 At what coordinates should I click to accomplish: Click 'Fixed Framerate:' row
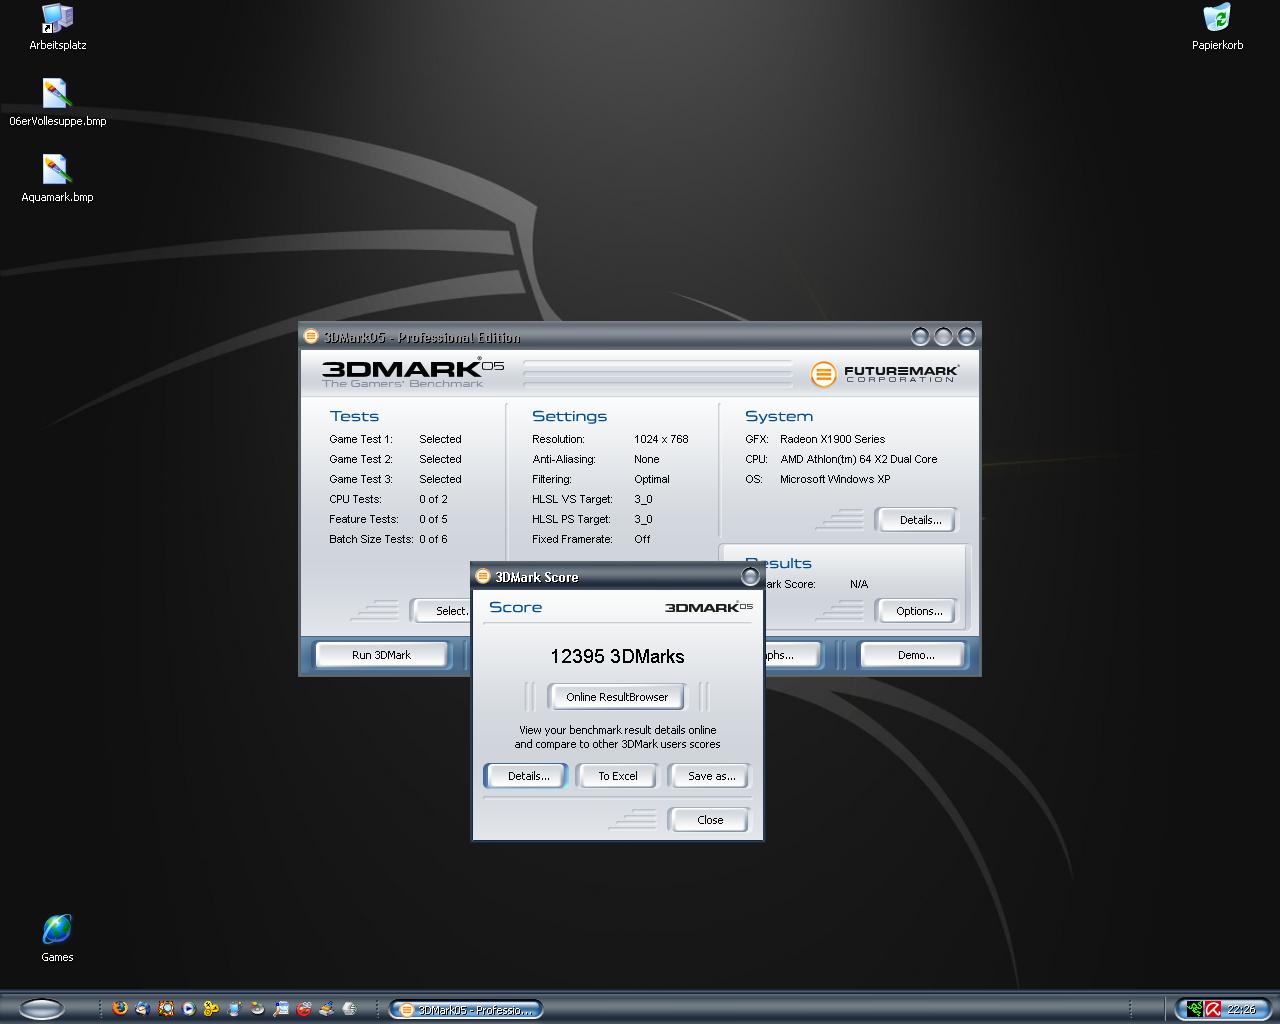click(x=591, y=539)
